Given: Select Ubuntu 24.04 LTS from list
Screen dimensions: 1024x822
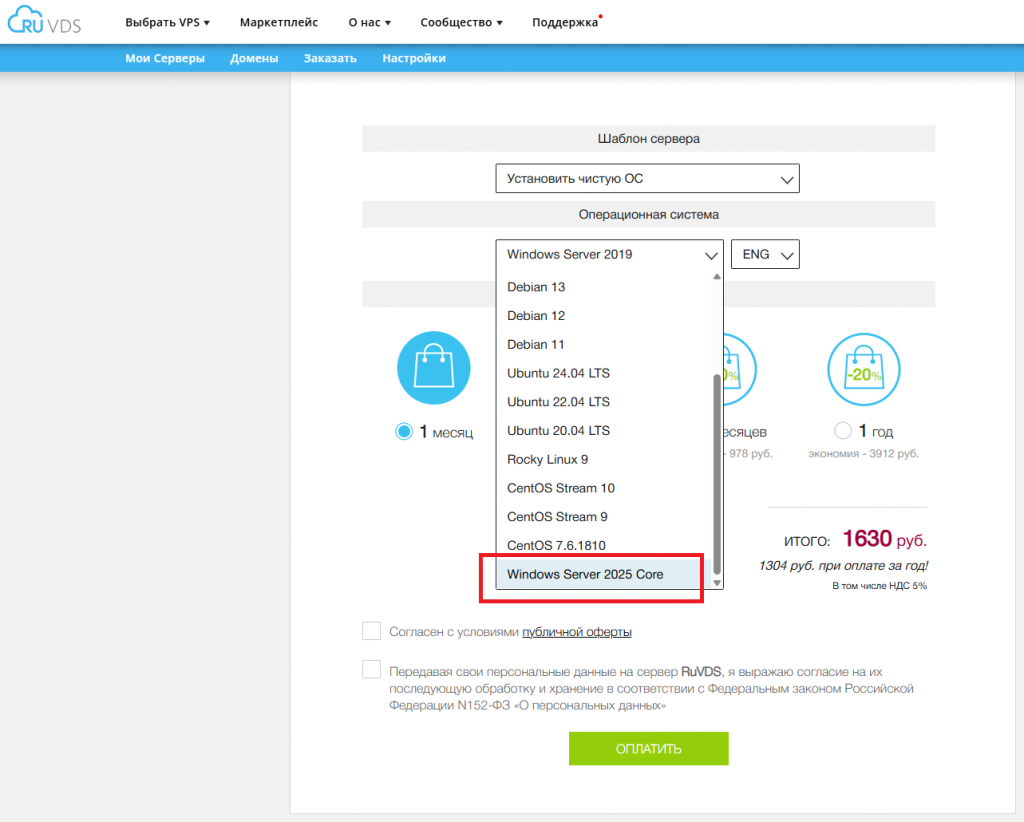Looking at the screenshot, I should tap(558, 373).
